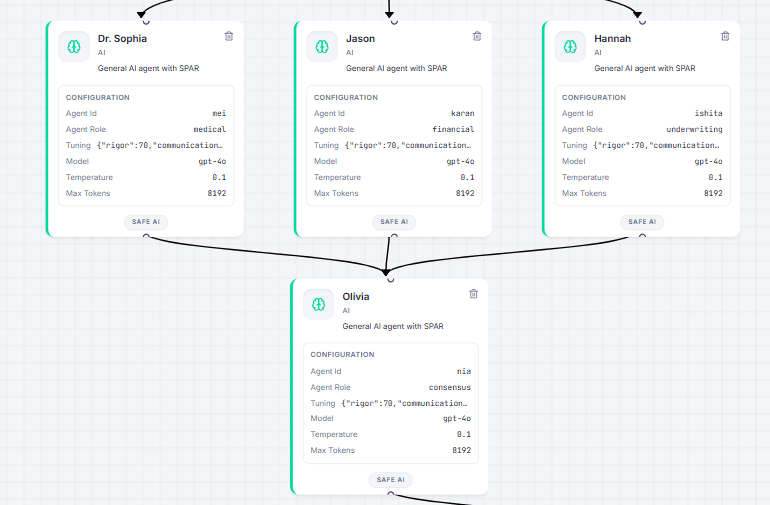Click the SAFE AI badge on Olivia
The height and width of the screenshot is (505, 770).
tap(390, 480)
